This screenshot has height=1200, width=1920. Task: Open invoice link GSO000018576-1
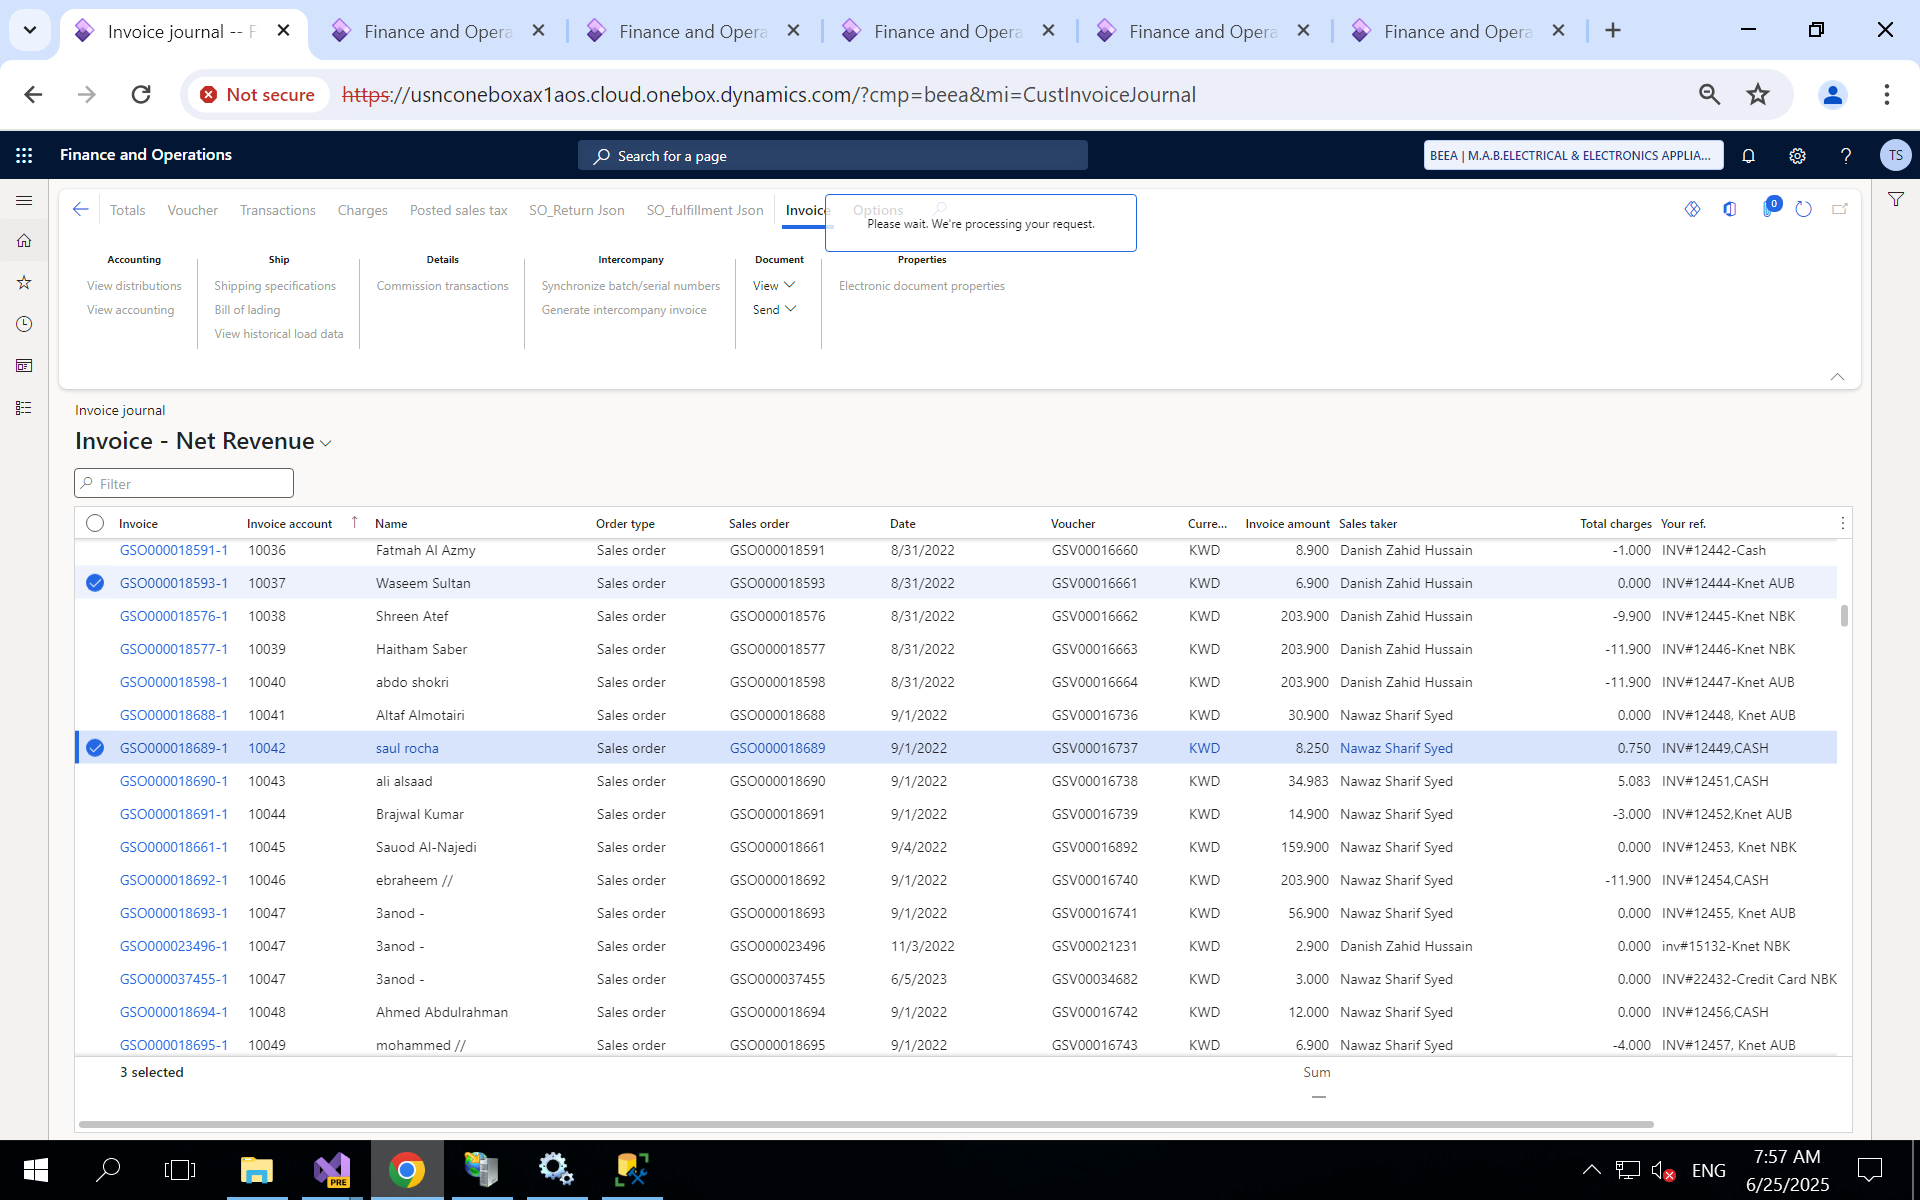coord(174,616)
